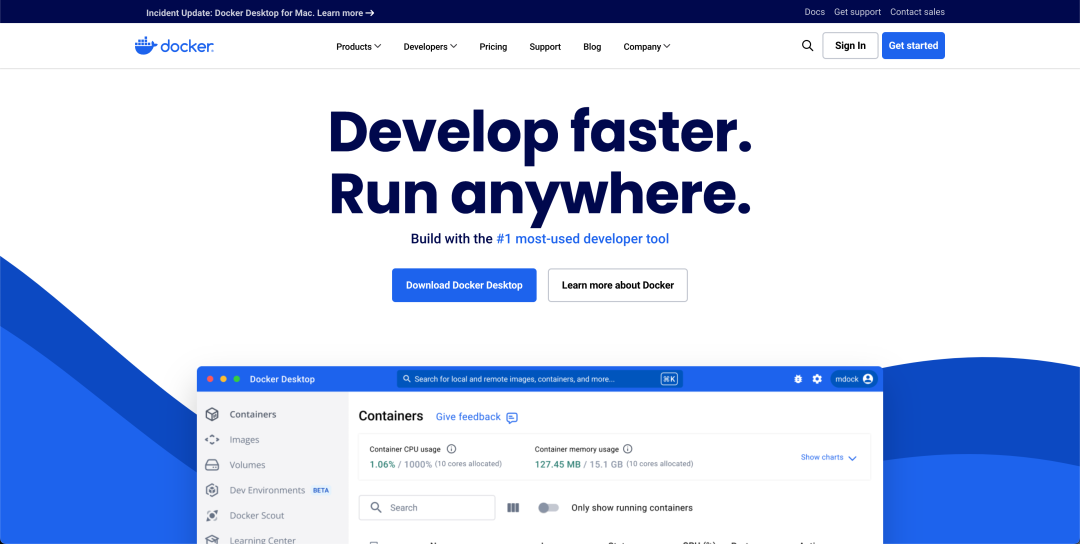Viewport: 1080px width, 544px height.
Task: Click the Get started button
Action: [913, 45]
